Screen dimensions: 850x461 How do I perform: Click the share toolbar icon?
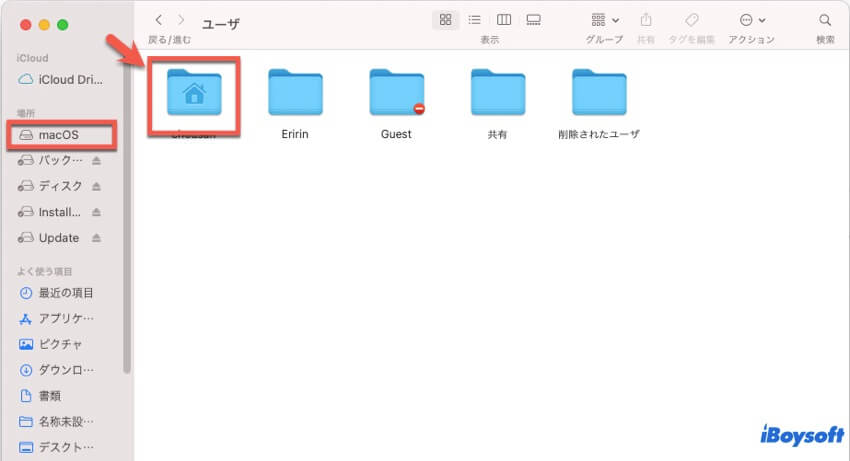[646, 20]
